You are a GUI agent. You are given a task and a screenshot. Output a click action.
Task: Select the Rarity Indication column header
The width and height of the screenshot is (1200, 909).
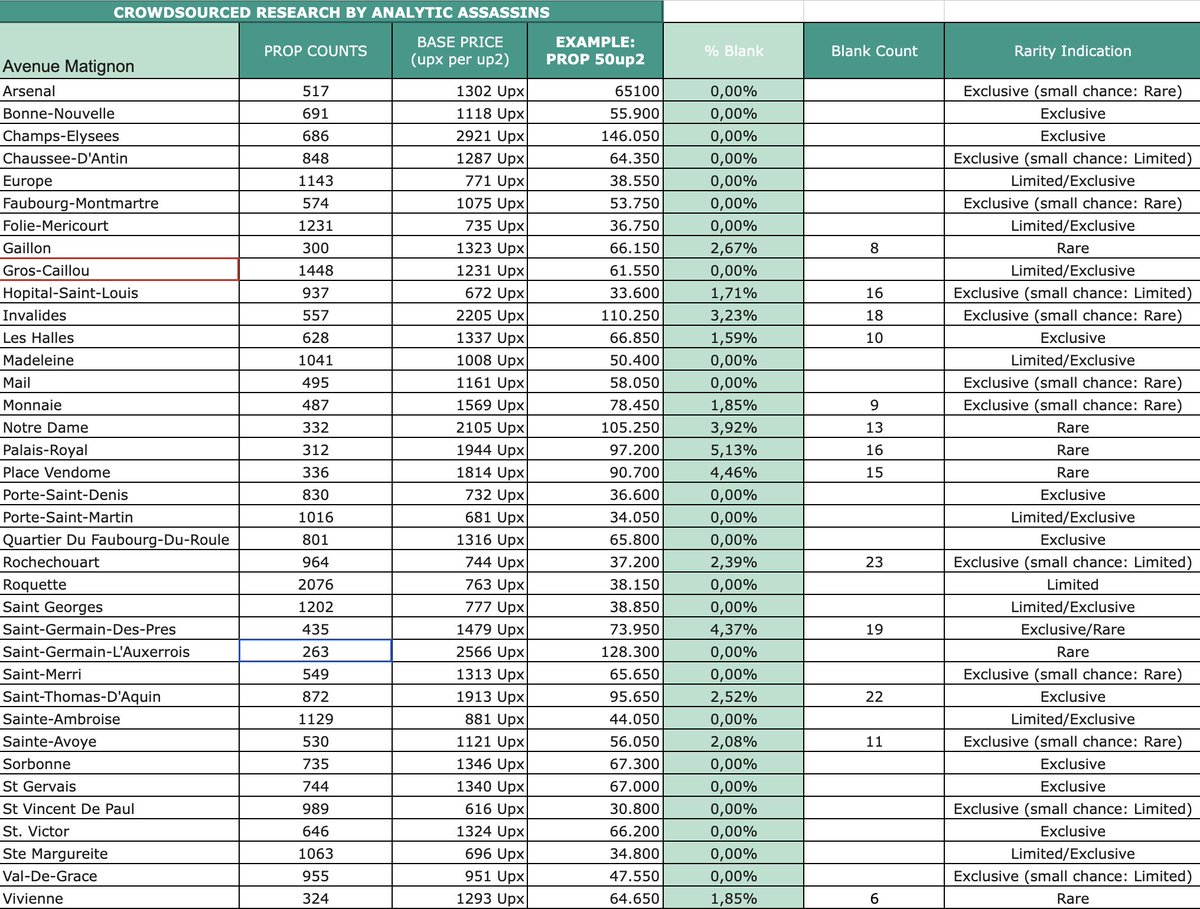1071,50
